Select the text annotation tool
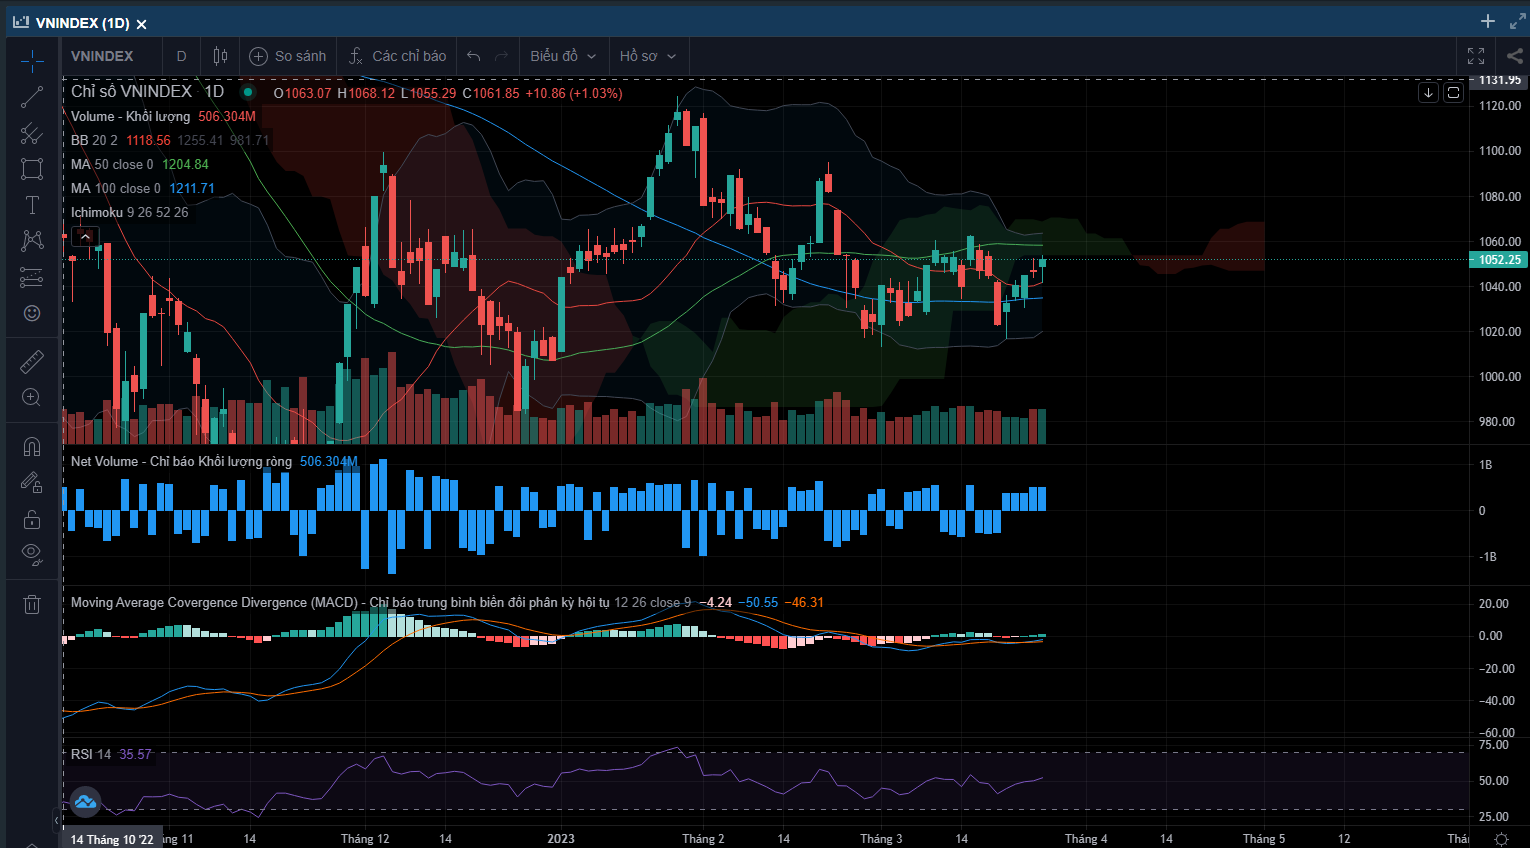This screenshot has height=848, width=1530. click(x=32, y=205)
